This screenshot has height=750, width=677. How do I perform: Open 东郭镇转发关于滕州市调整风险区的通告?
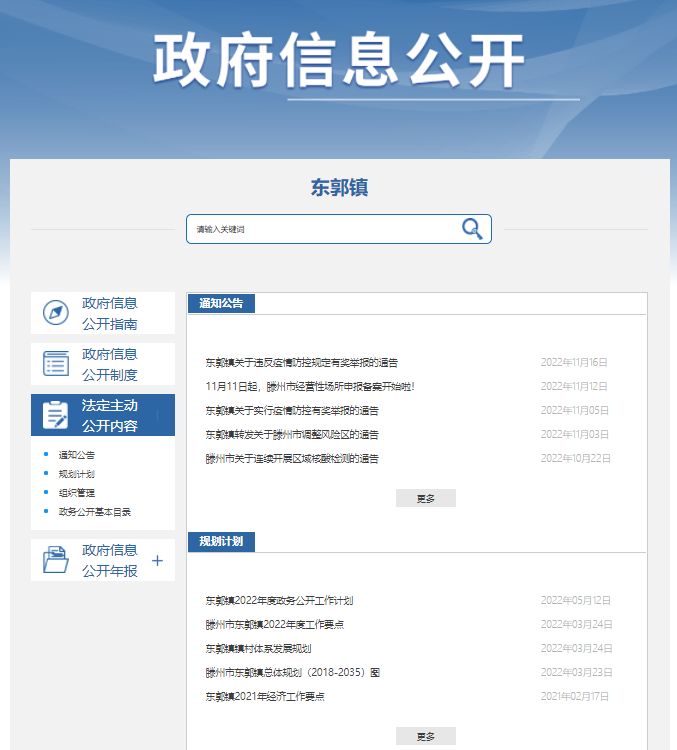point(292,435)
